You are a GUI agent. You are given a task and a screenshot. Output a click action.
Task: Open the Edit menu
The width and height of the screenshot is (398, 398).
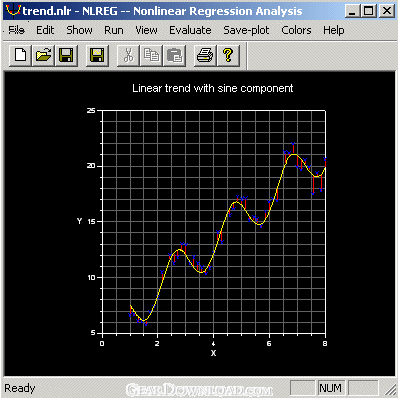coord(45,30)
